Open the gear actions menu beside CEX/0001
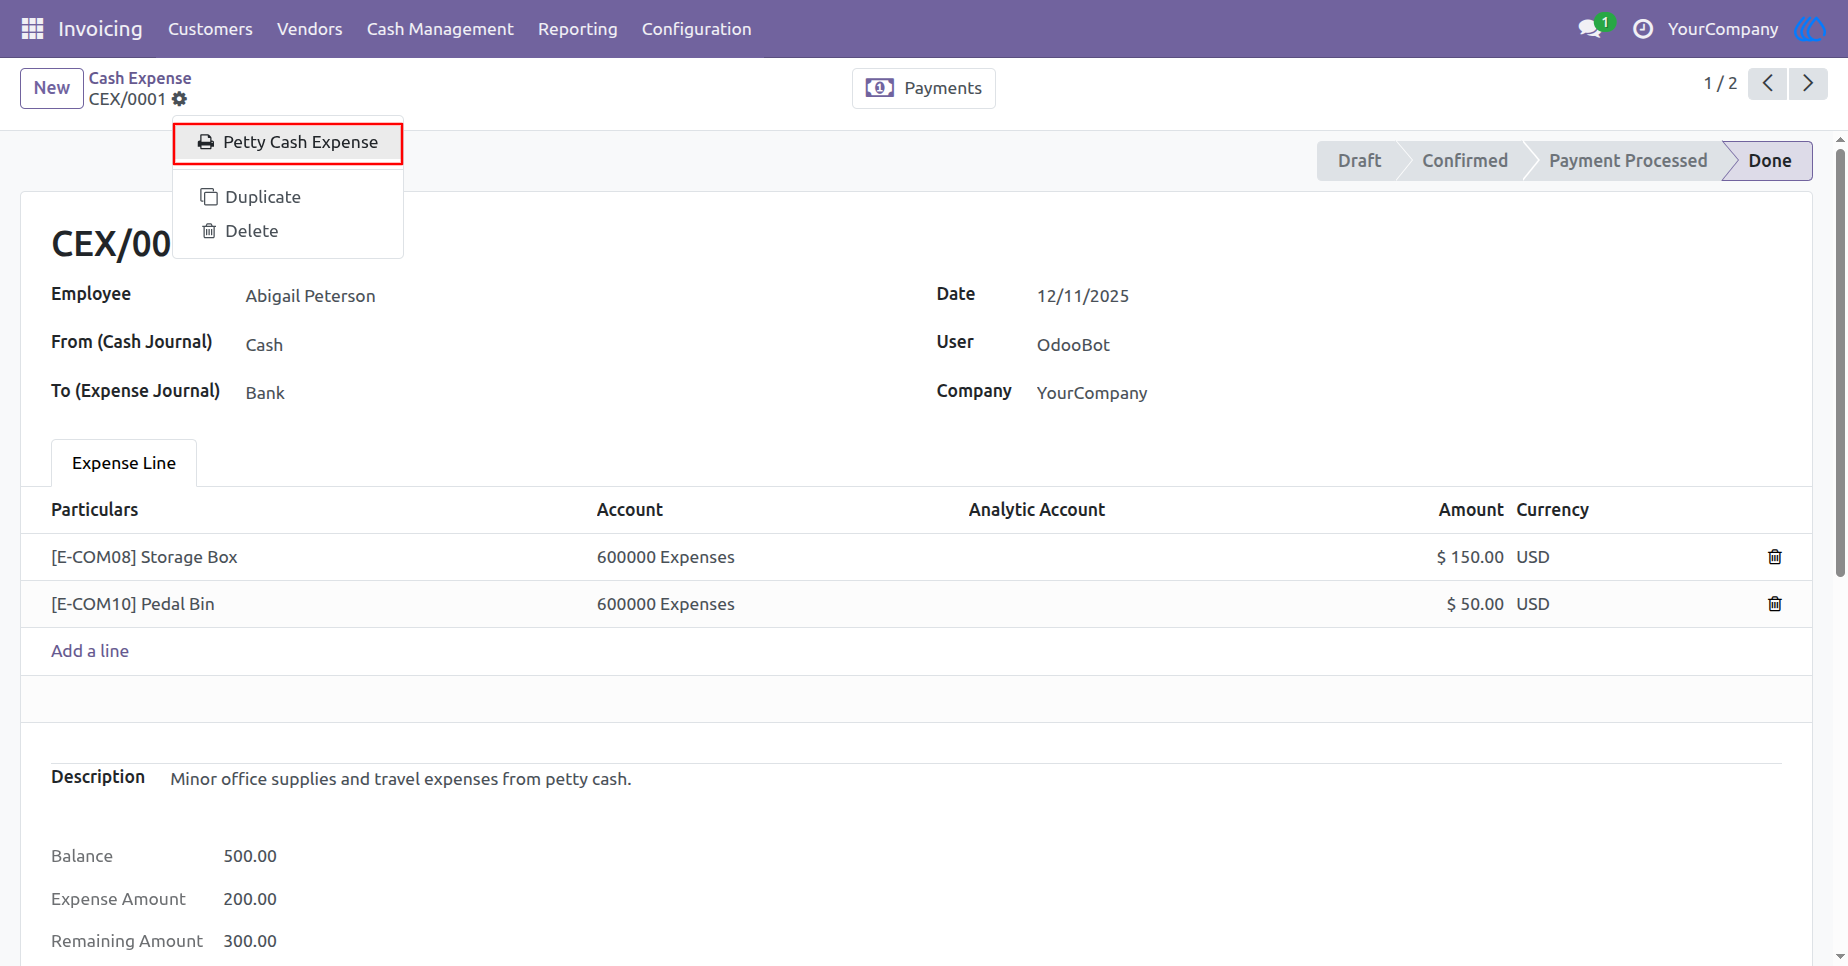The height and width of the screenshot is (966, 1848). (180, 99)
